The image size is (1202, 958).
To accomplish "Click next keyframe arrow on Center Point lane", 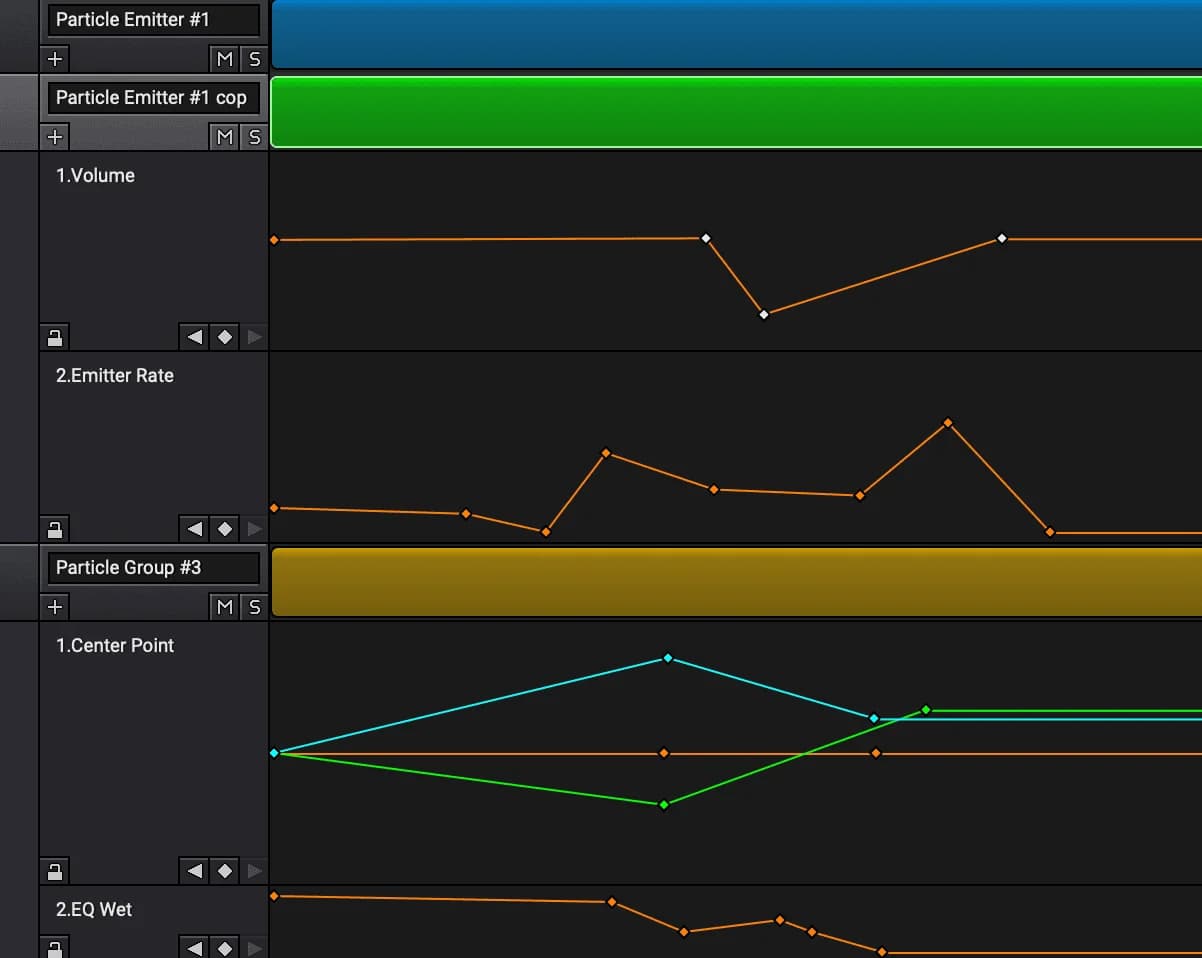I will point(254,870).
